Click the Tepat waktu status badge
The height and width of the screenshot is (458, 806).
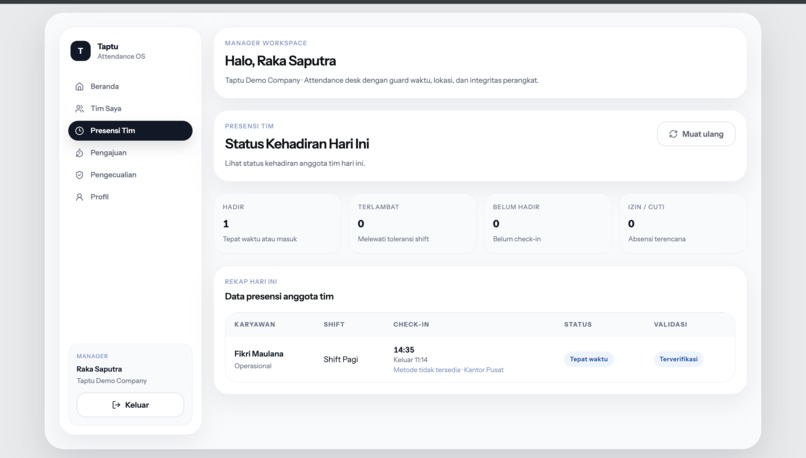click(589, 359)
